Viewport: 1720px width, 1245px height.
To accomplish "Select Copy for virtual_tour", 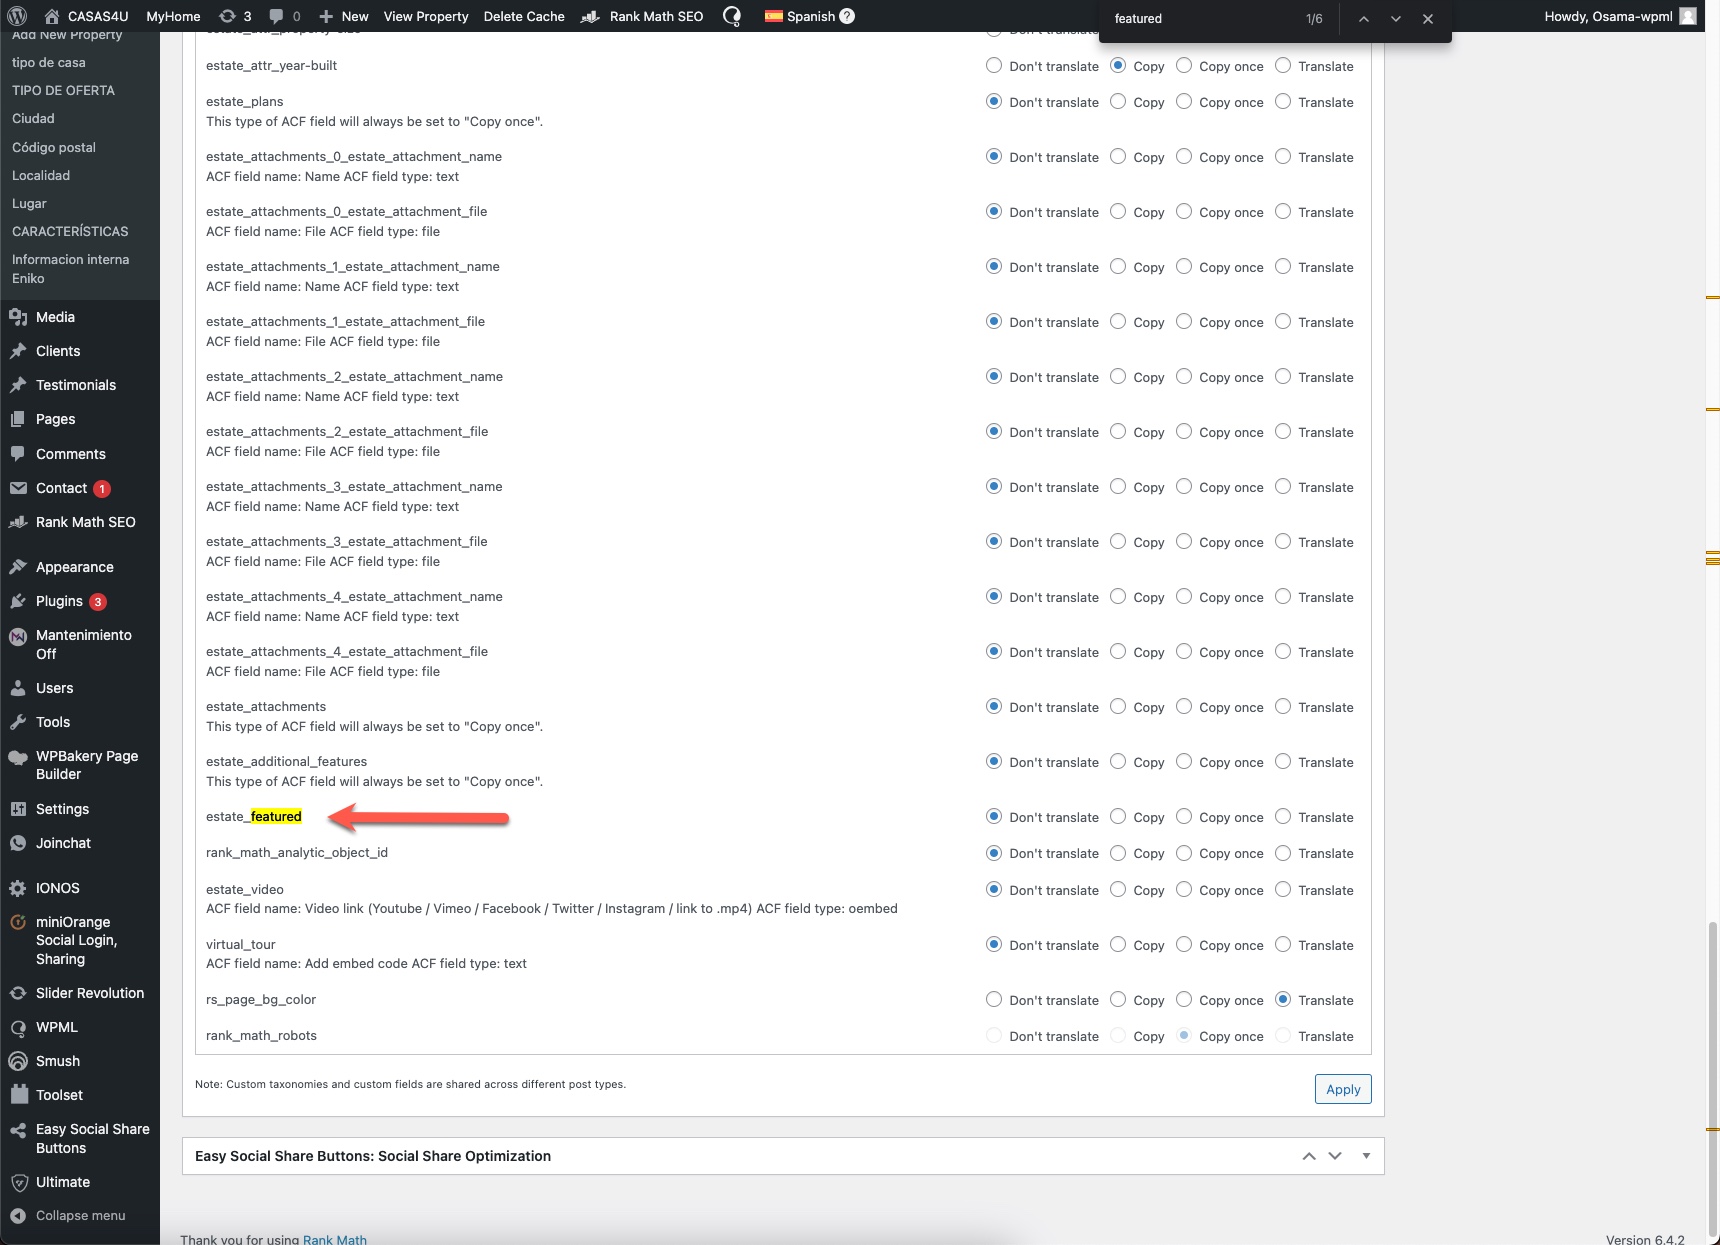I will 1118,944.
